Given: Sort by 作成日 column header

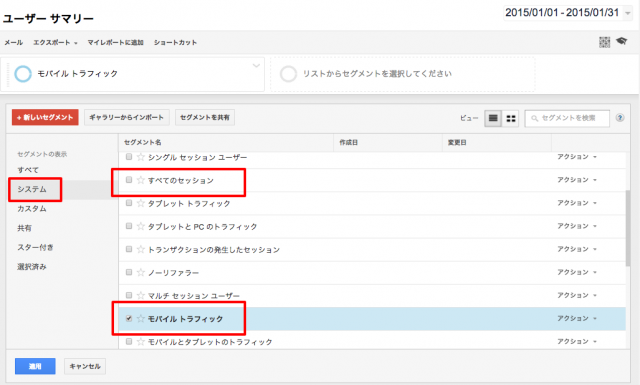Looking at the screenshot, I should tap(349, 142).
